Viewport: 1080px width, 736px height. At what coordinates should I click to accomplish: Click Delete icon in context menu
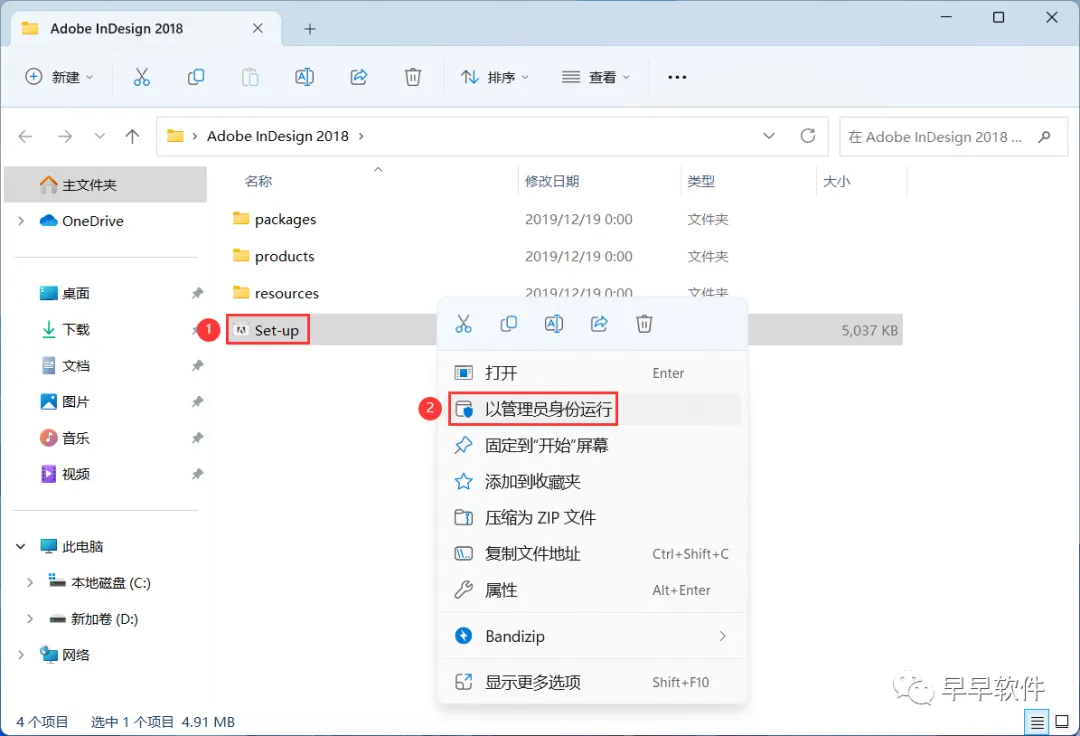[x=644, y=324]
